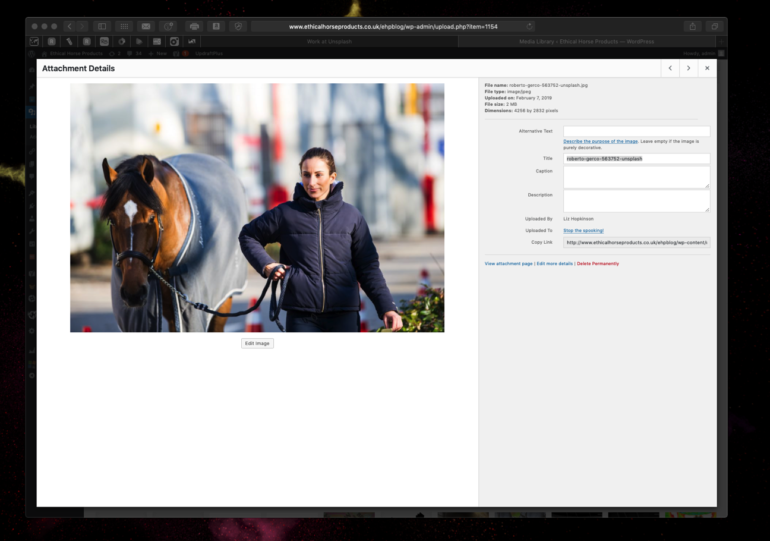The image size is (770, 541).
Task: Select the Copy Link URL field
Action: click(636, 242)
